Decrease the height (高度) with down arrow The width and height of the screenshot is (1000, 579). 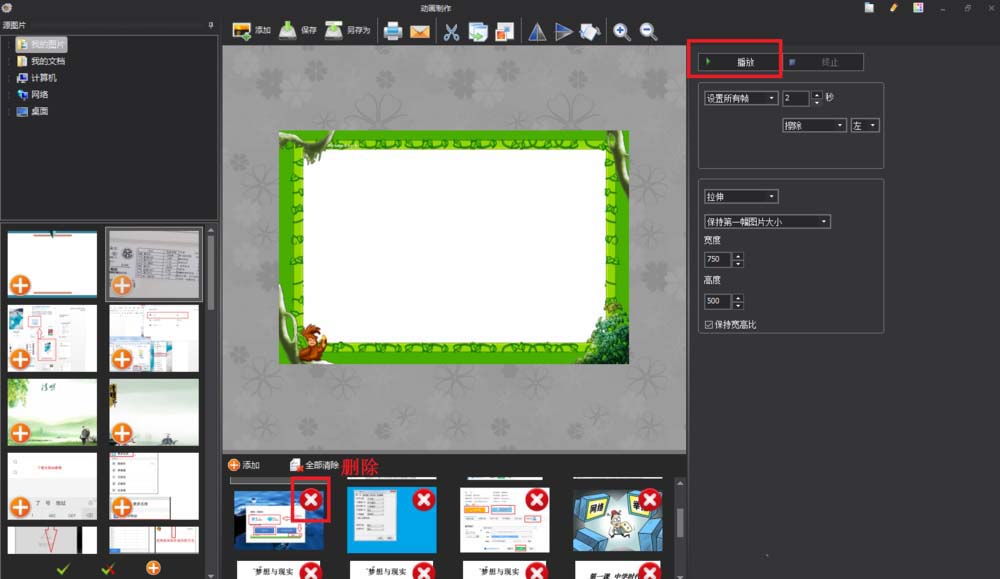pyautogui.click(x=738, y=305)
